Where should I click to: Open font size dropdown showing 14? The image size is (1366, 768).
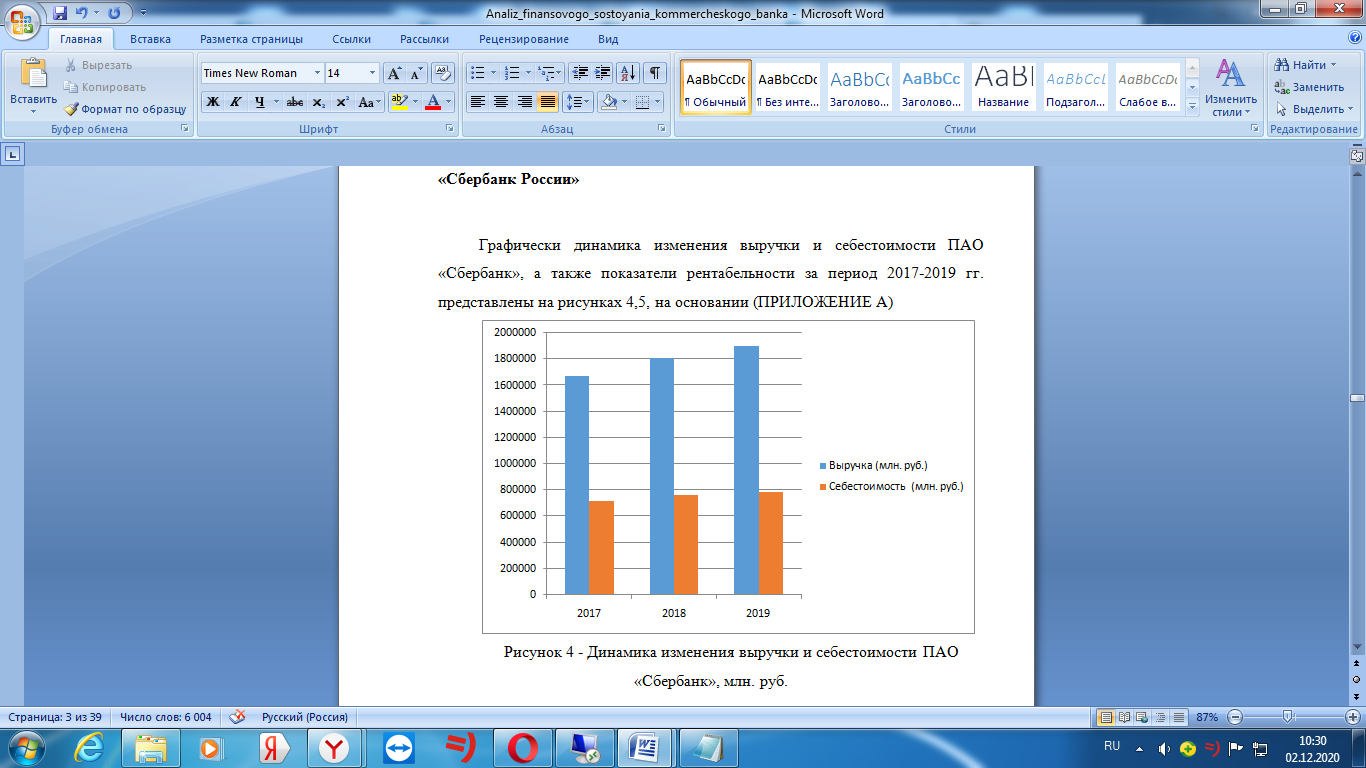point(373,73)
